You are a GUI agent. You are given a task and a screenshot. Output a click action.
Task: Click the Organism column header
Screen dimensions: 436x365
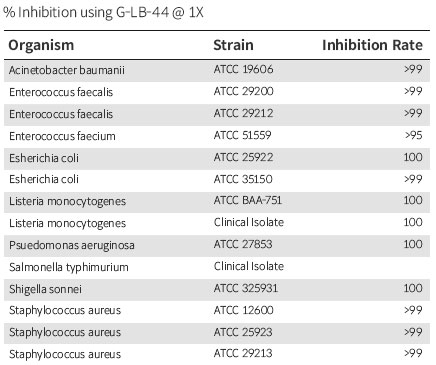click(x=41, y=45)
